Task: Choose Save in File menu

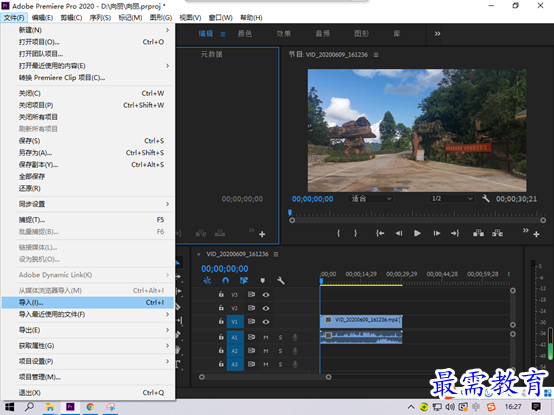Action: click(x=88, y=141)
